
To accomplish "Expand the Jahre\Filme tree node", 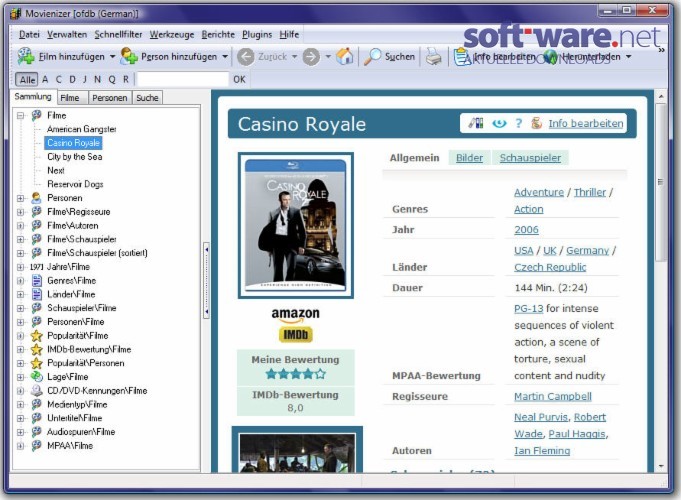I will 20,267.
